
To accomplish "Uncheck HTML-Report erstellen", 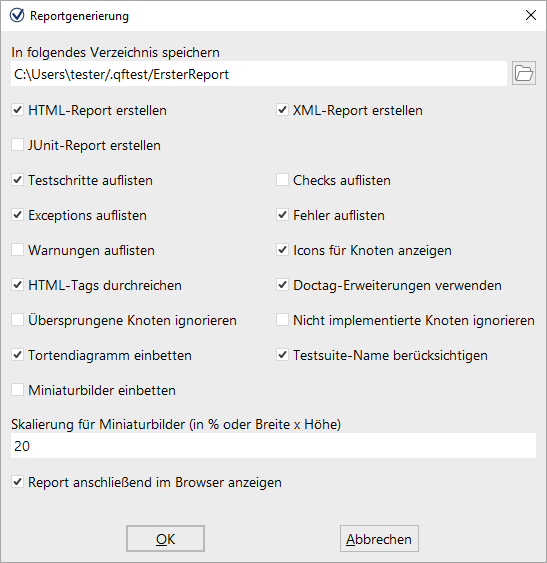I will click(x=17, y=110).
